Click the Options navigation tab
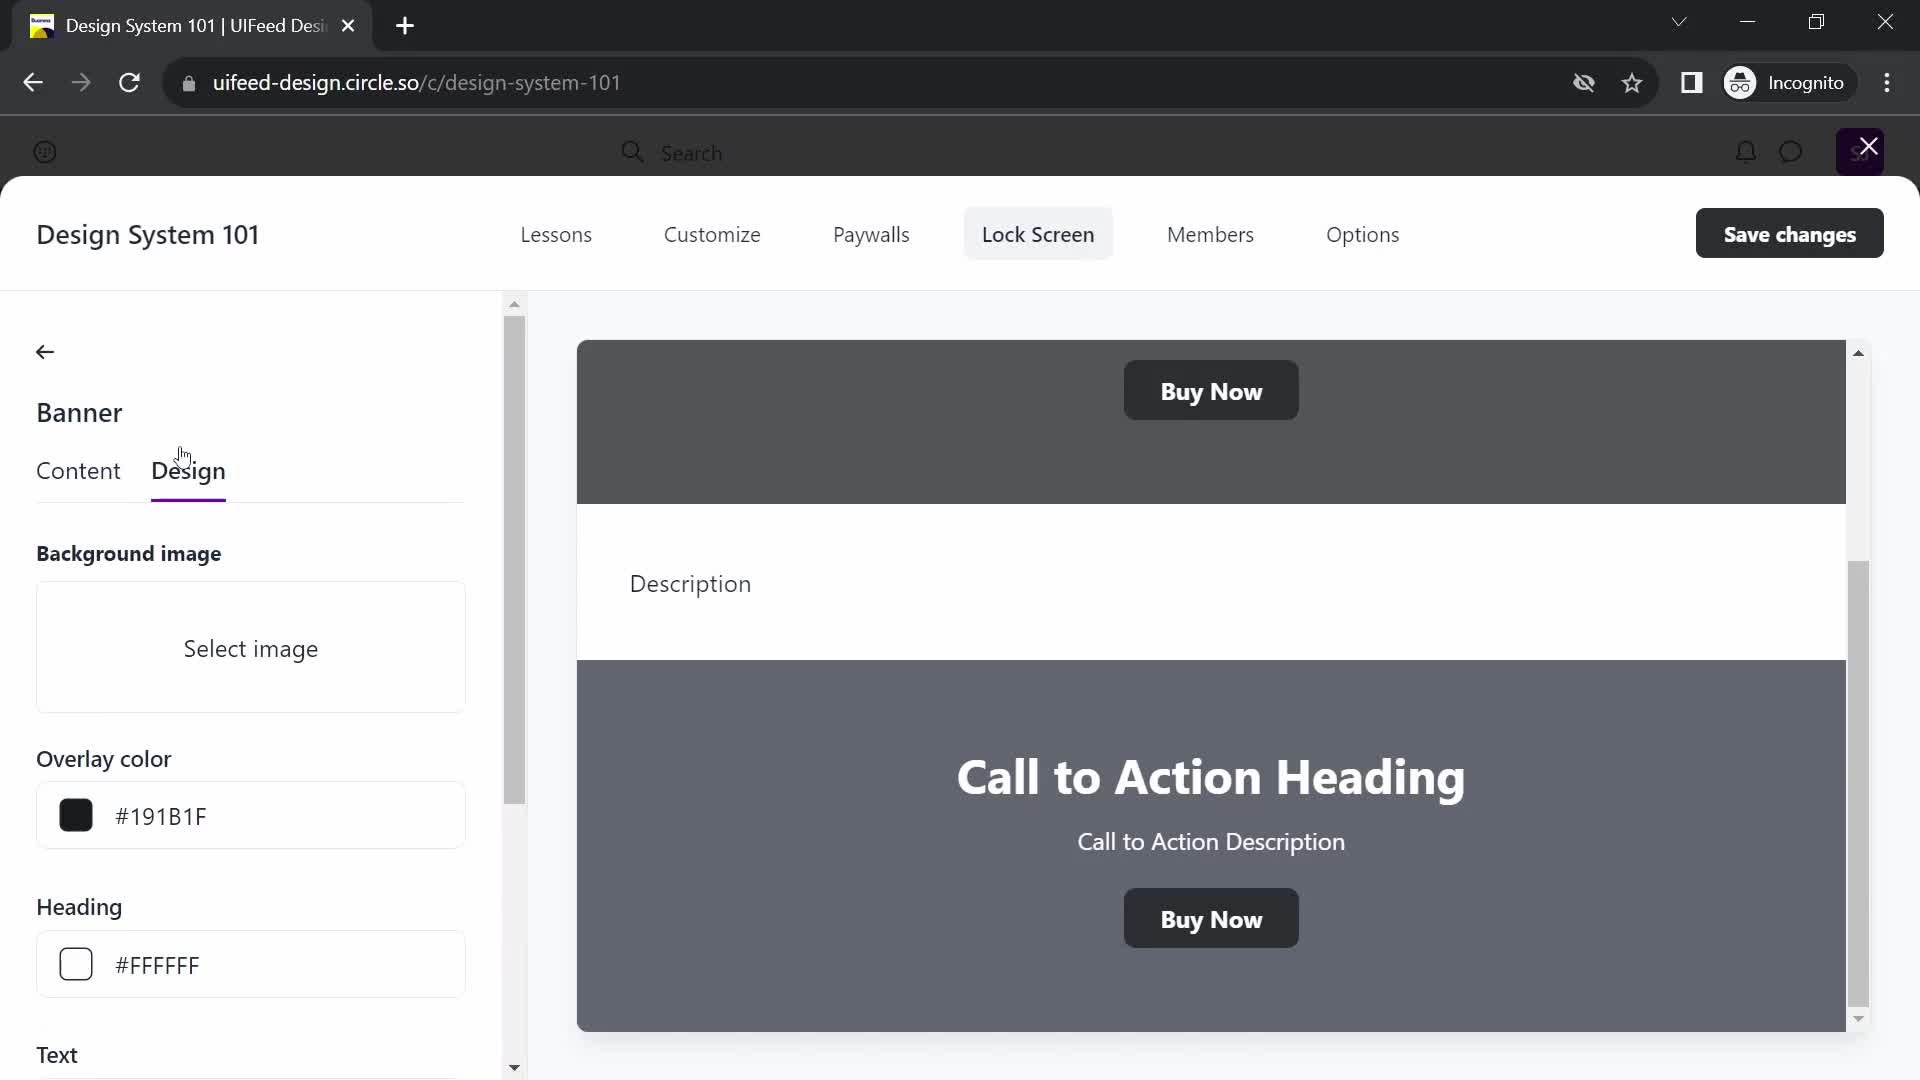The width and height of the screenshot is (1920, 1080). pos(1362,235)
